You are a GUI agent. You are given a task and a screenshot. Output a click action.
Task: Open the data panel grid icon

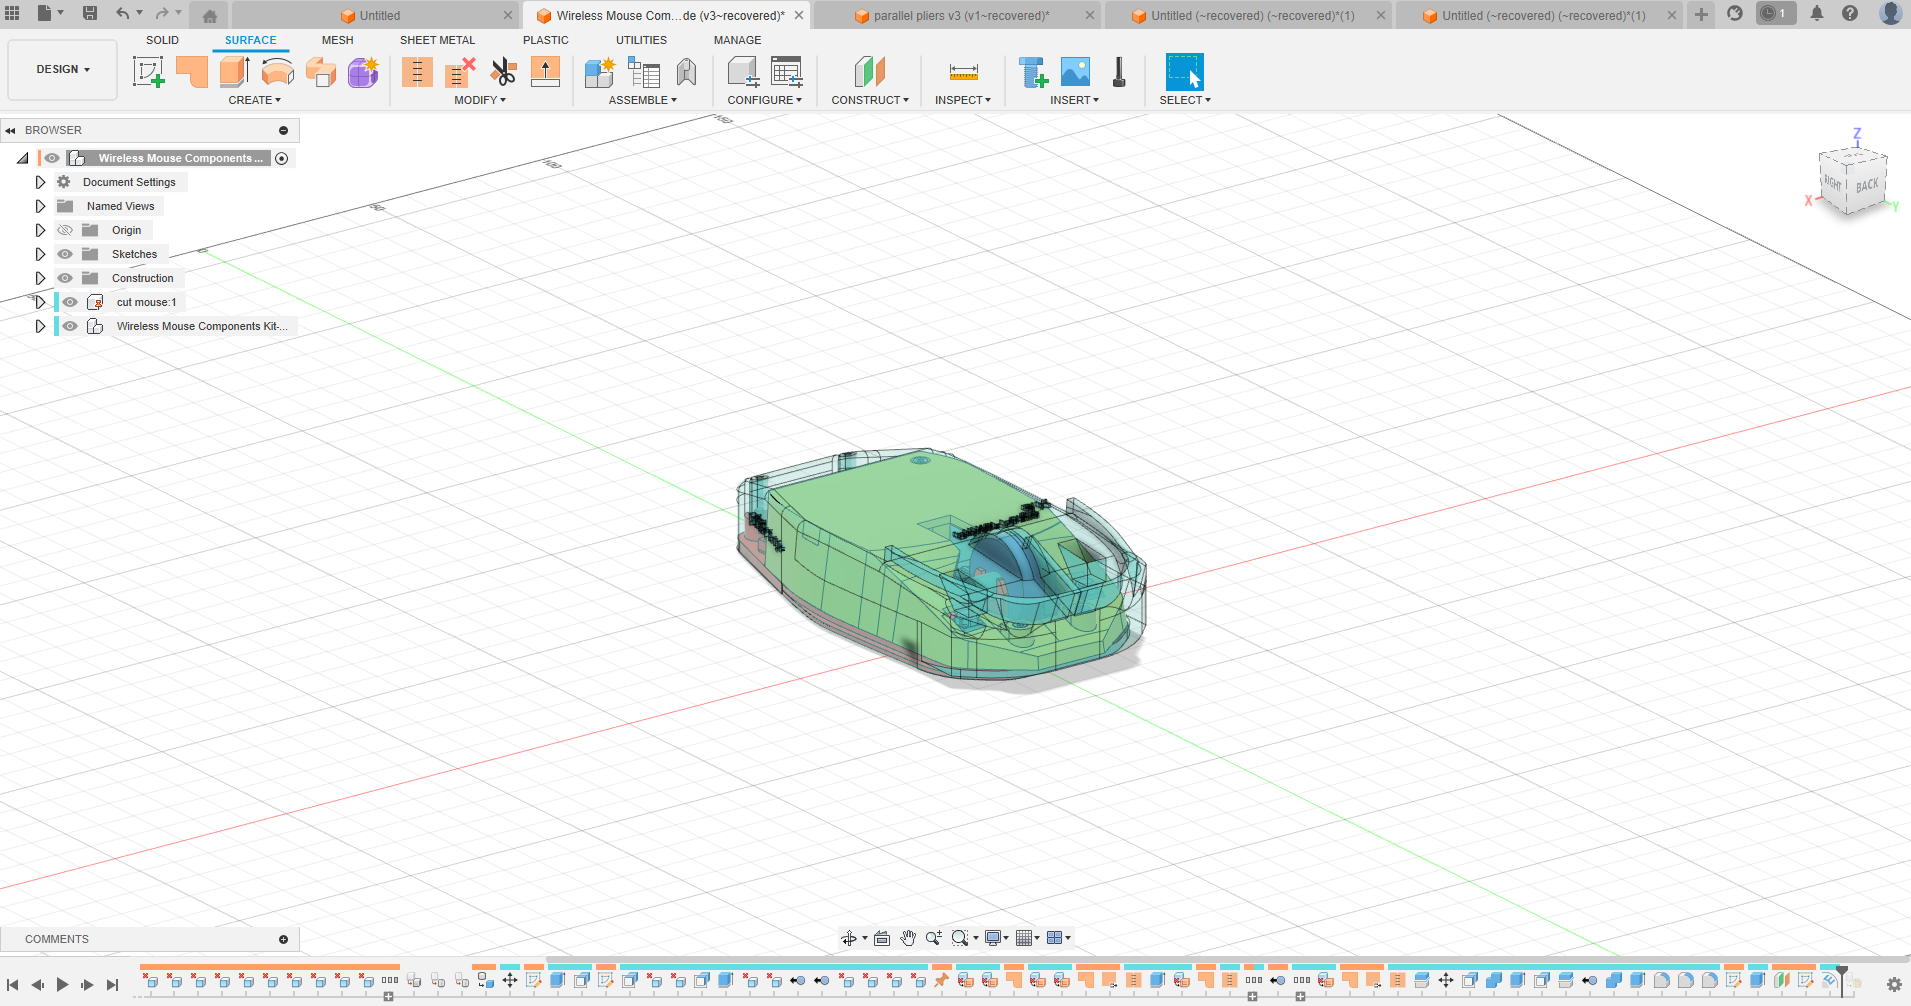pyautogui.click(x=12, y=13)
